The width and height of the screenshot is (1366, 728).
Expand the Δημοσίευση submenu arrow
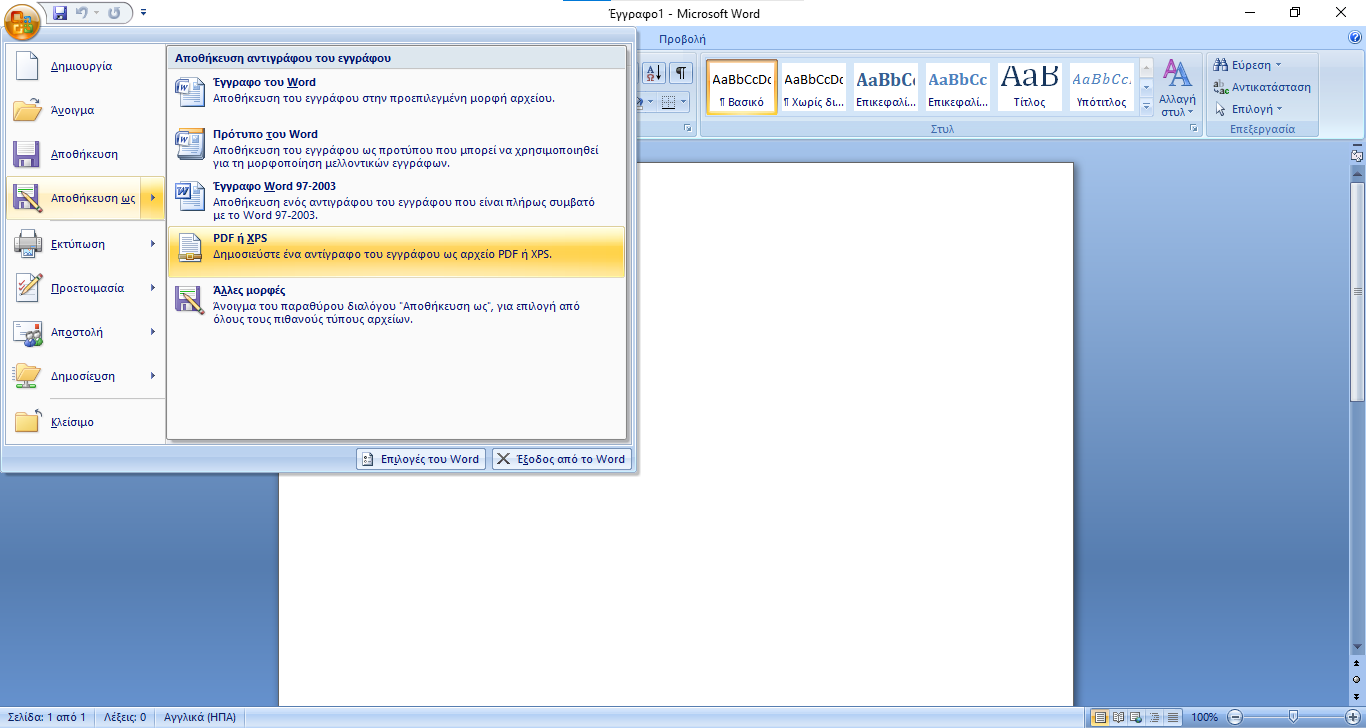pos(153,376)
